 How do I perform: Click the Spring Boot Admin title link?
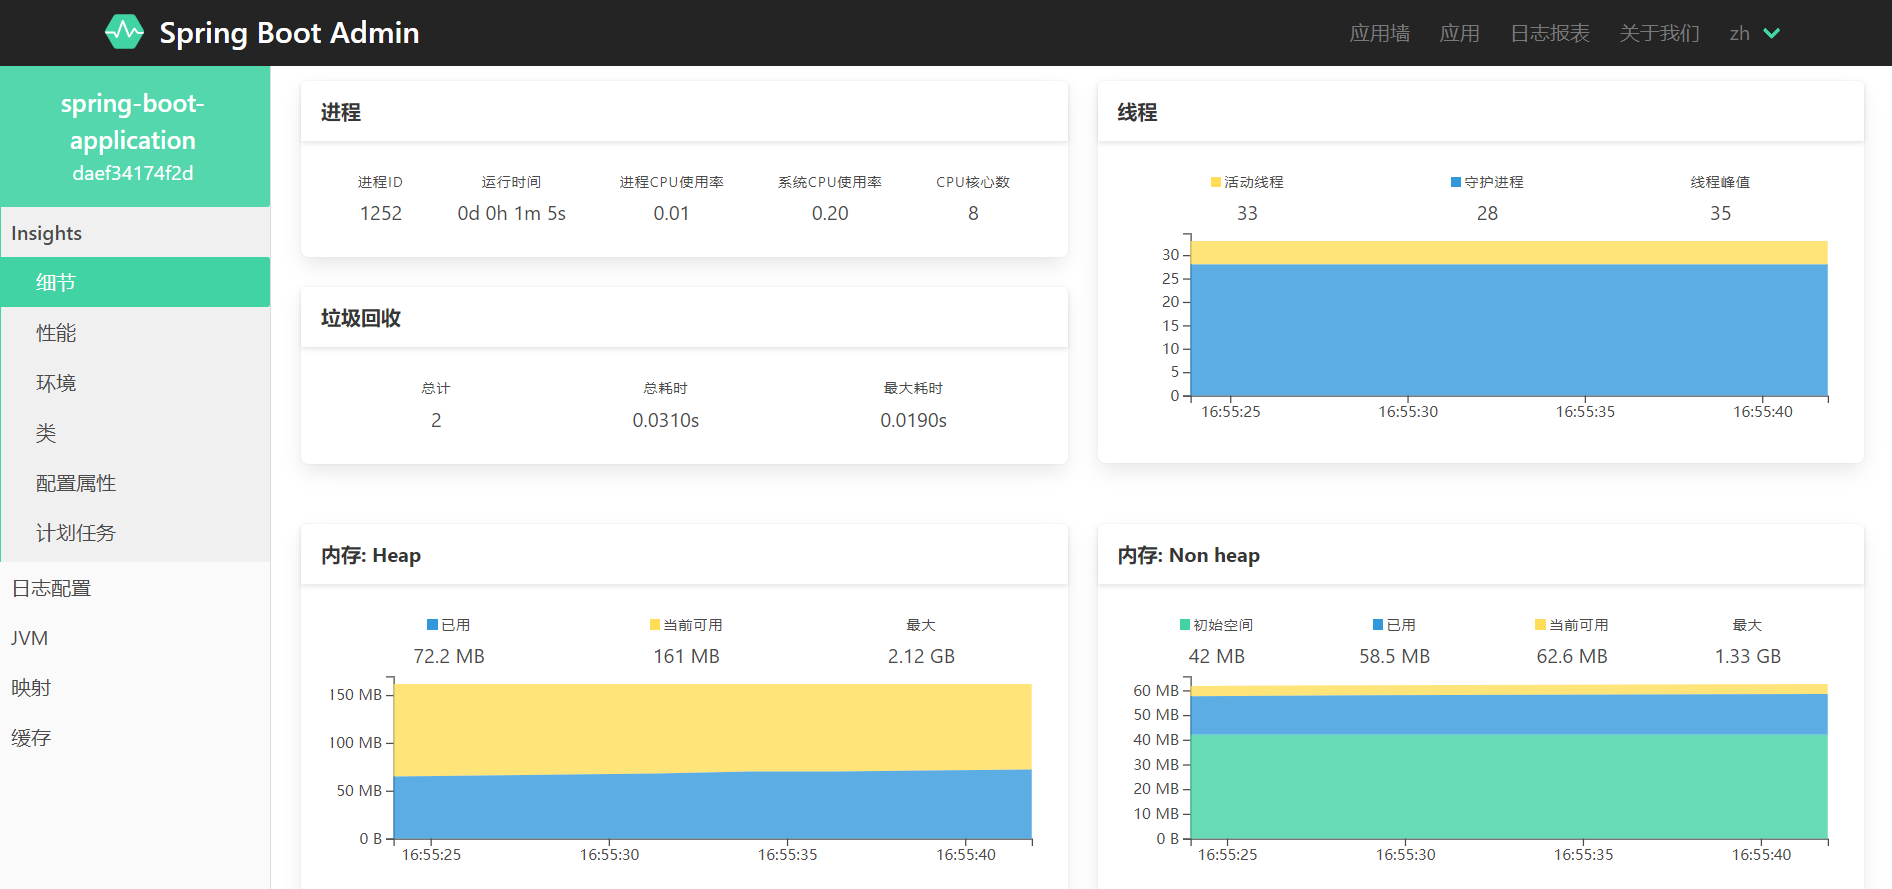289,33
